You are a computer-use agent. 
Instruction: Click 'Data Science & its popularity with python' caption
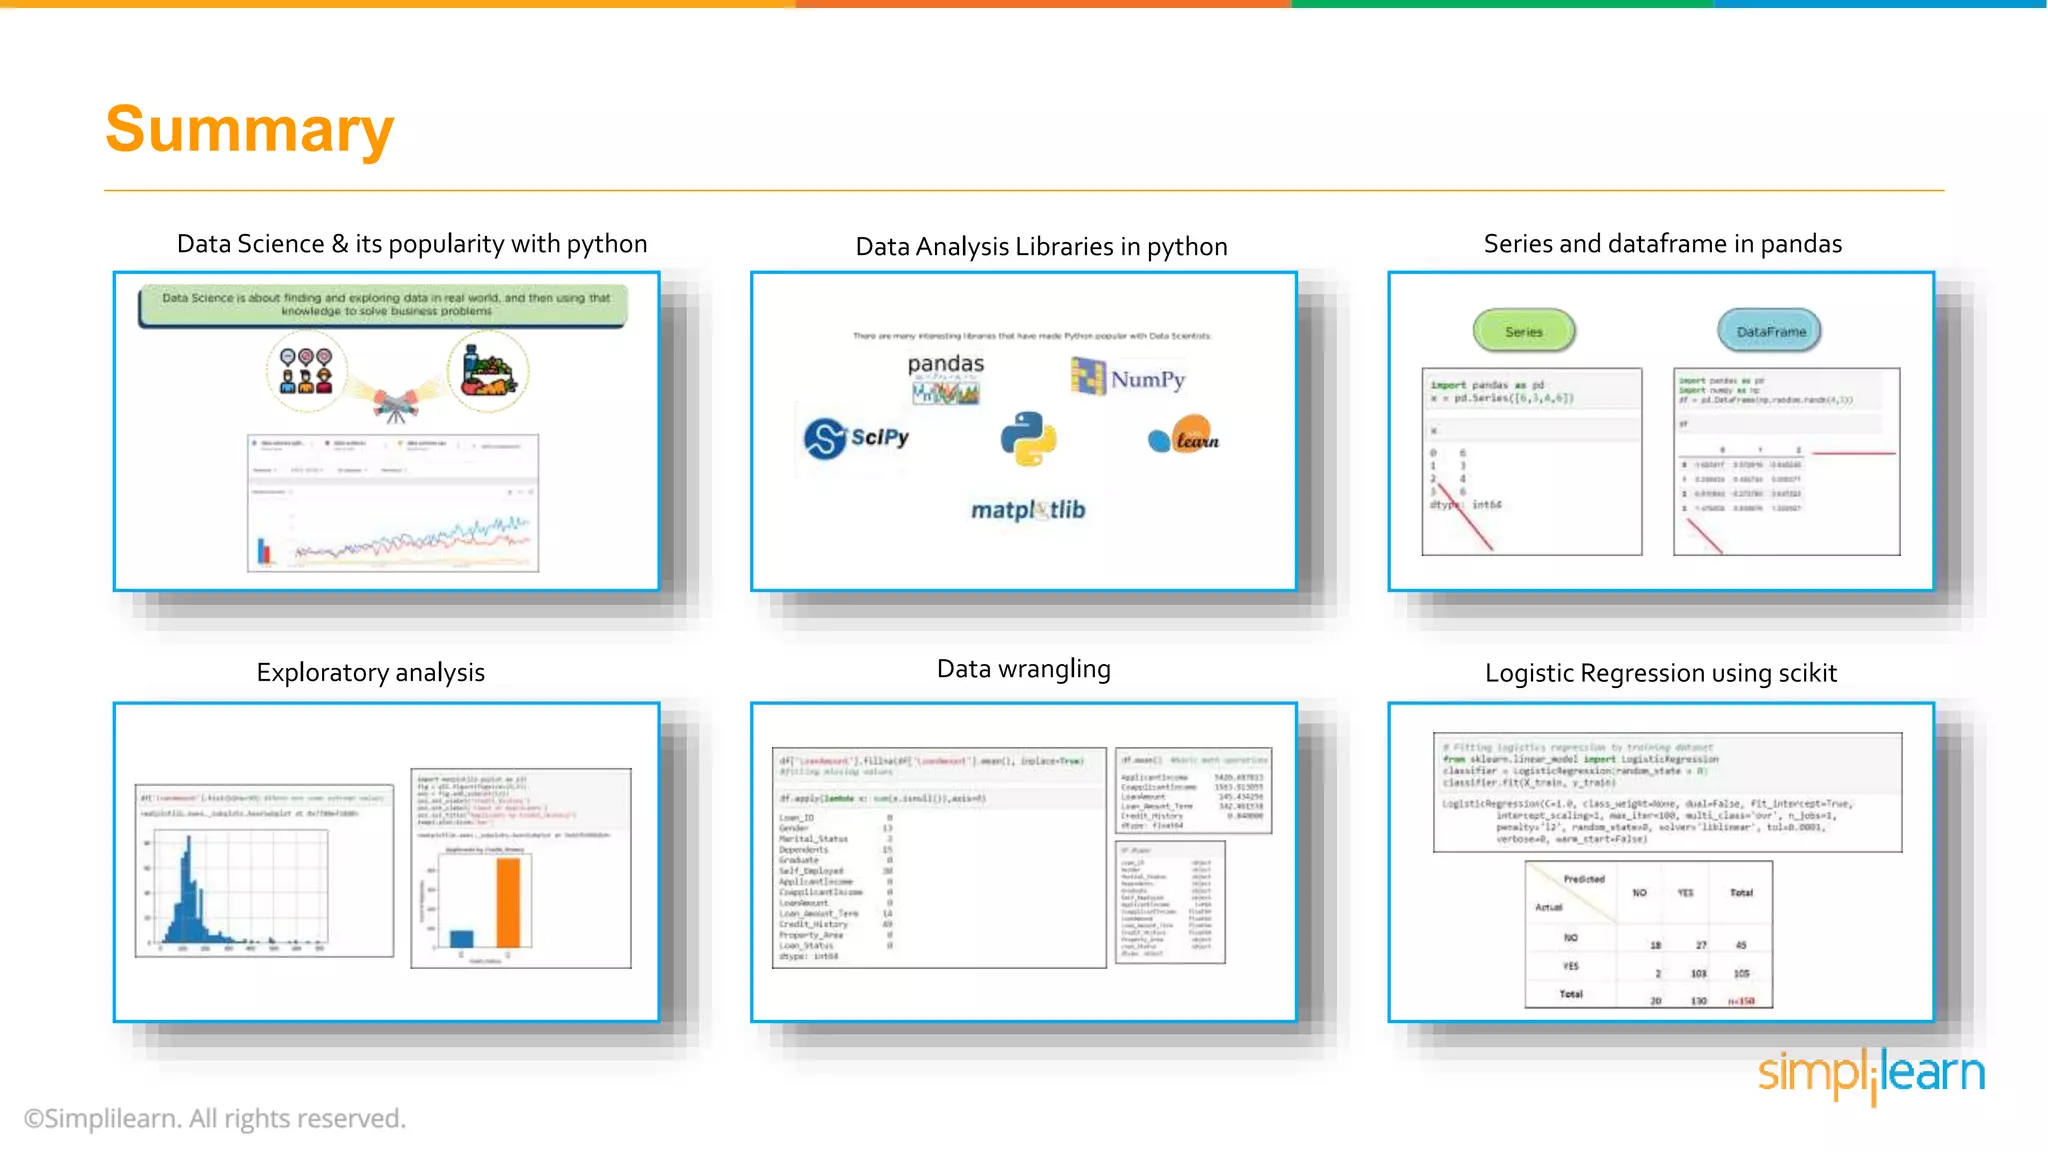412,244
